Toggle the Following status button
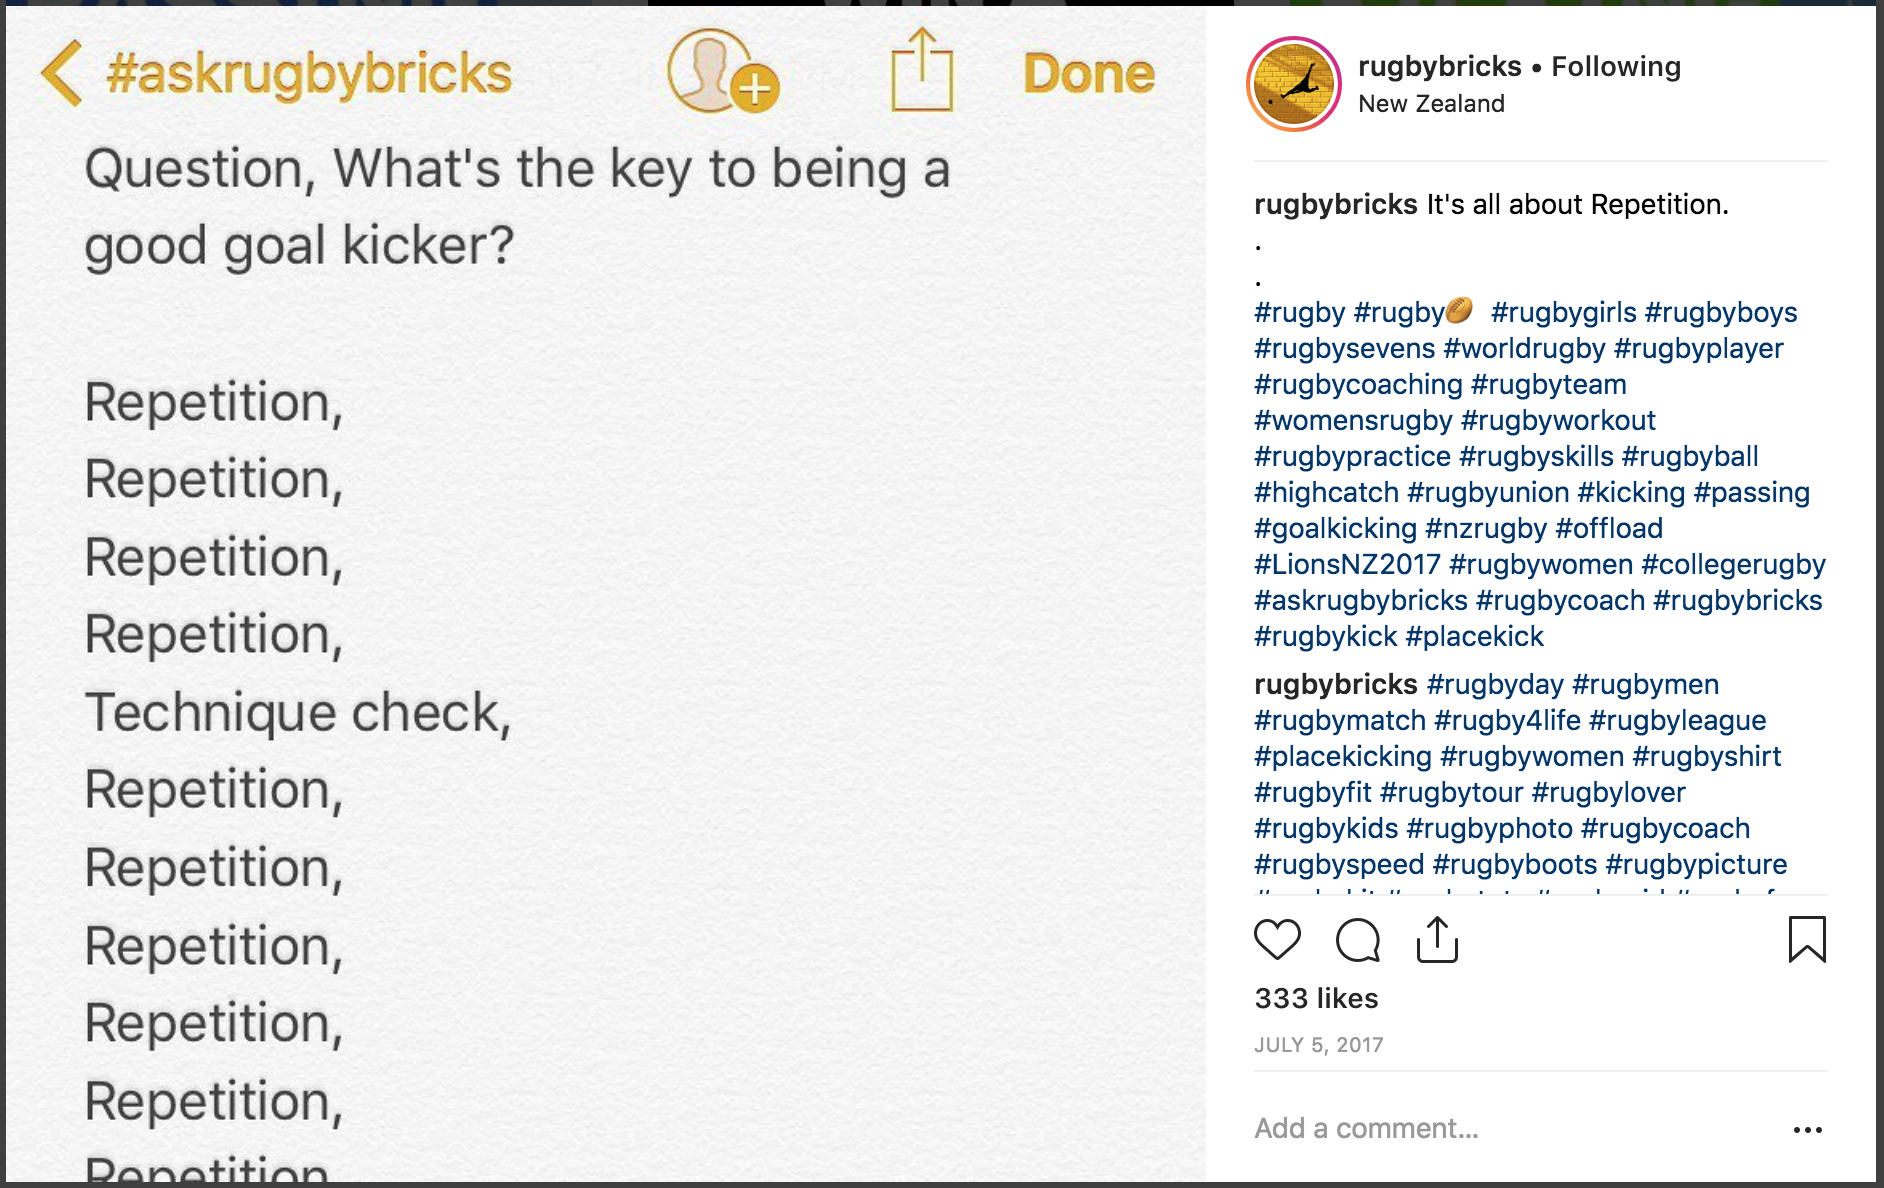This screenshot has height=1188, width=1884. pos(1616,66)
